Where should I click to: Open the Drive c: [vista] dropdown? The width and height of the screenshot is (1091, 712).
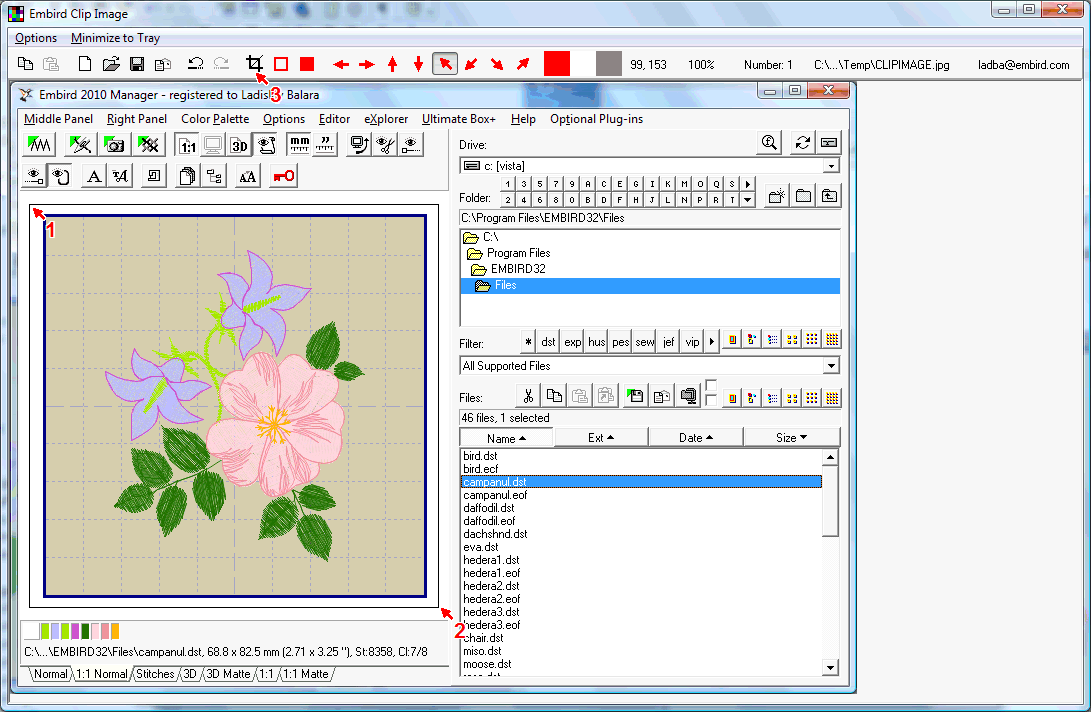(831, 166)
